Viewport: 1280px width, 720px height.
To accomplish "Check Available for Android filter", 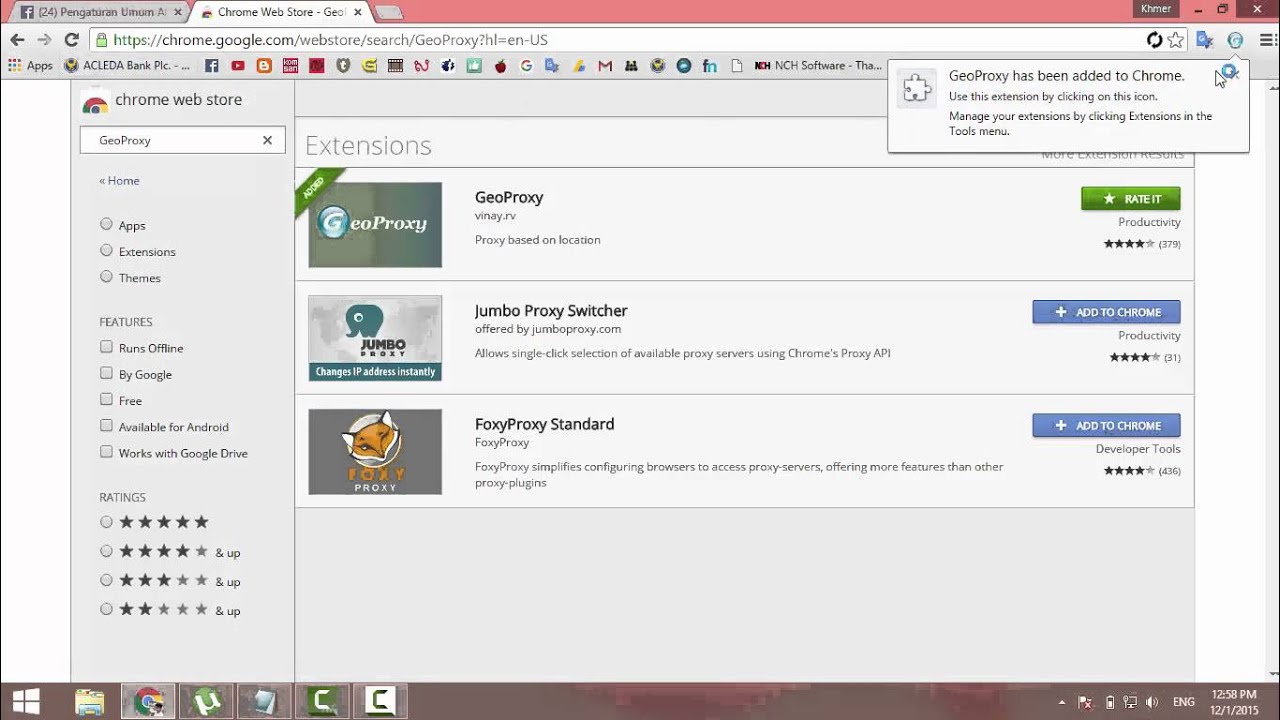I will 106,425.
